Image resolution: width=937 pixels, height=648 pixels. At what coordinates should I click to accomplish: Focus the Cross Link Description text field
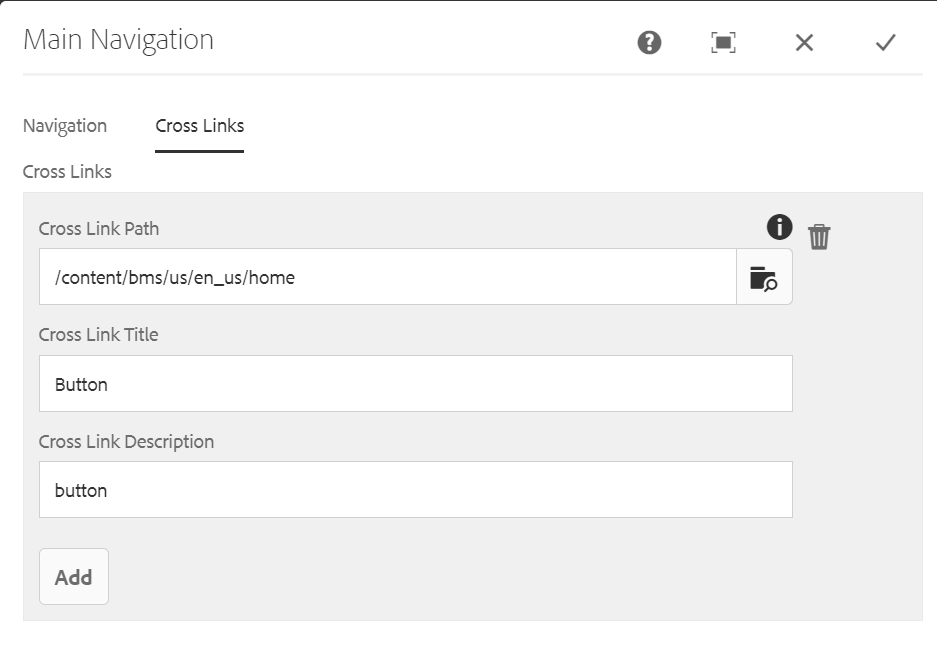coord(416,490)
